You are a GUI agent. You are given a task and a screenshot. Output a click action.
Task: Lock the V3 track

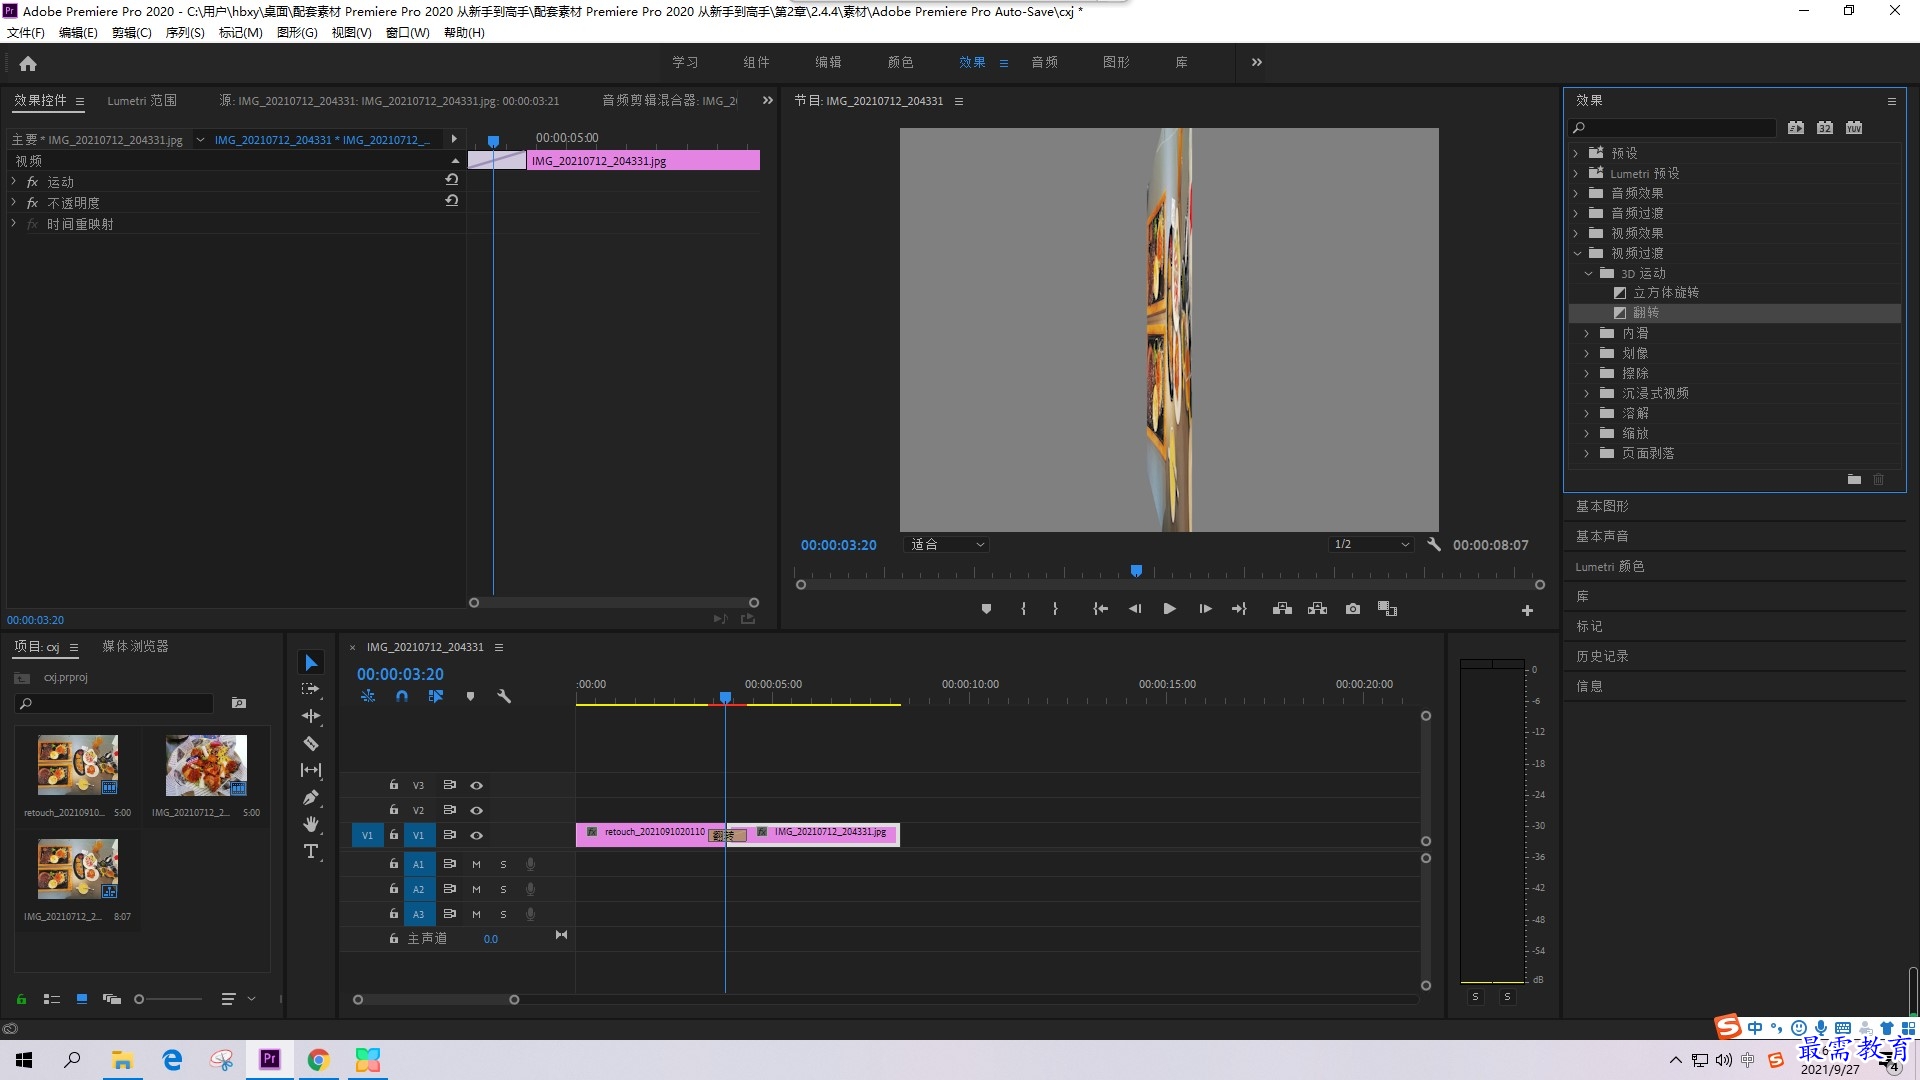click(394, 785)
